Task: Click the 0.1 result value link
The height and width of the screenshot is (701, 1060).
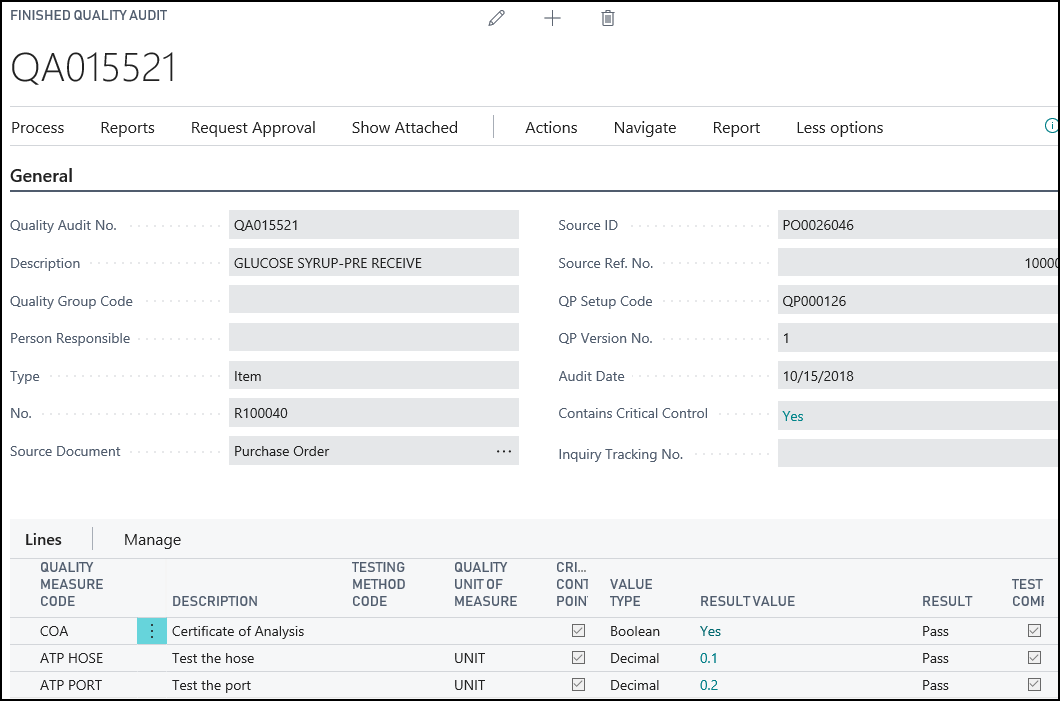Action: 709,658
